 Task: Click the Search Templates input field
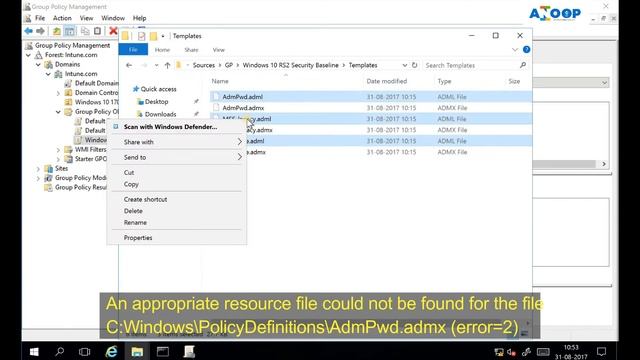point(471,65)
